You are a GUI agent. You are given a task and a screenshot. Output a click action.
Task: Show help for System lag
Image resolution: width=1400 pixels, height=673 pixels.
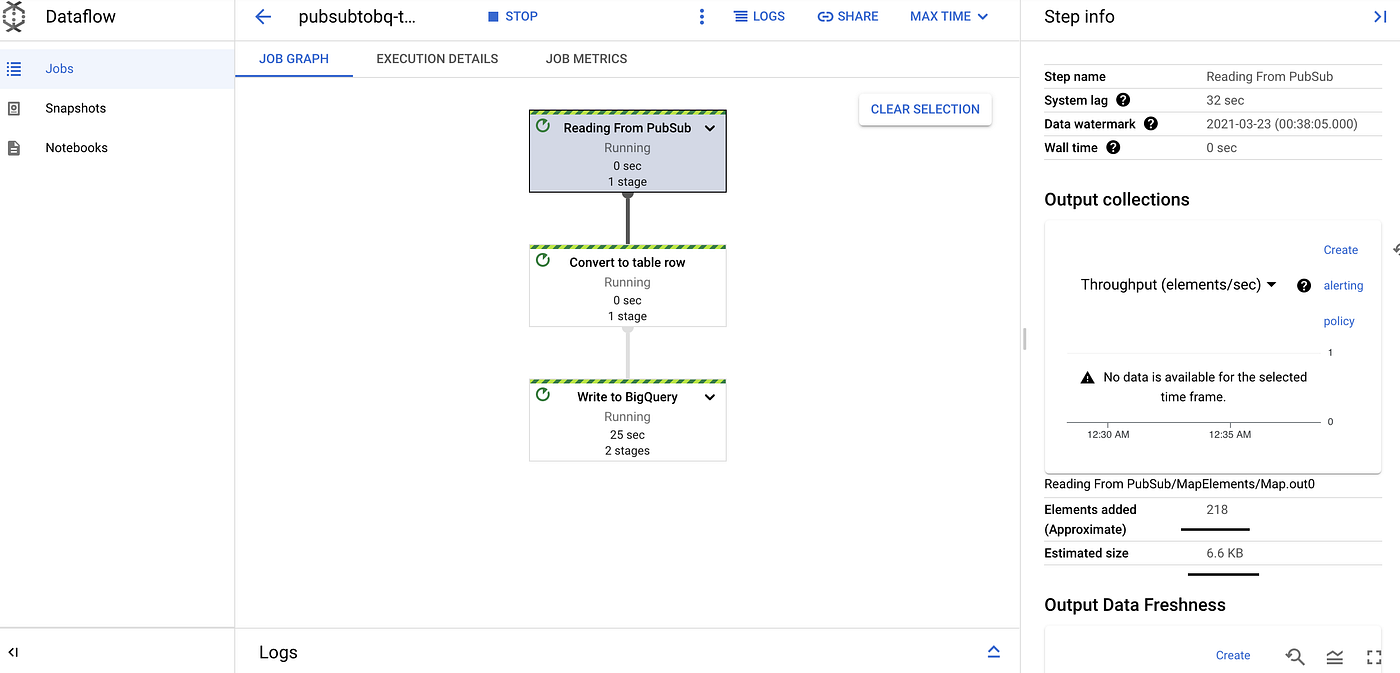1123,100
